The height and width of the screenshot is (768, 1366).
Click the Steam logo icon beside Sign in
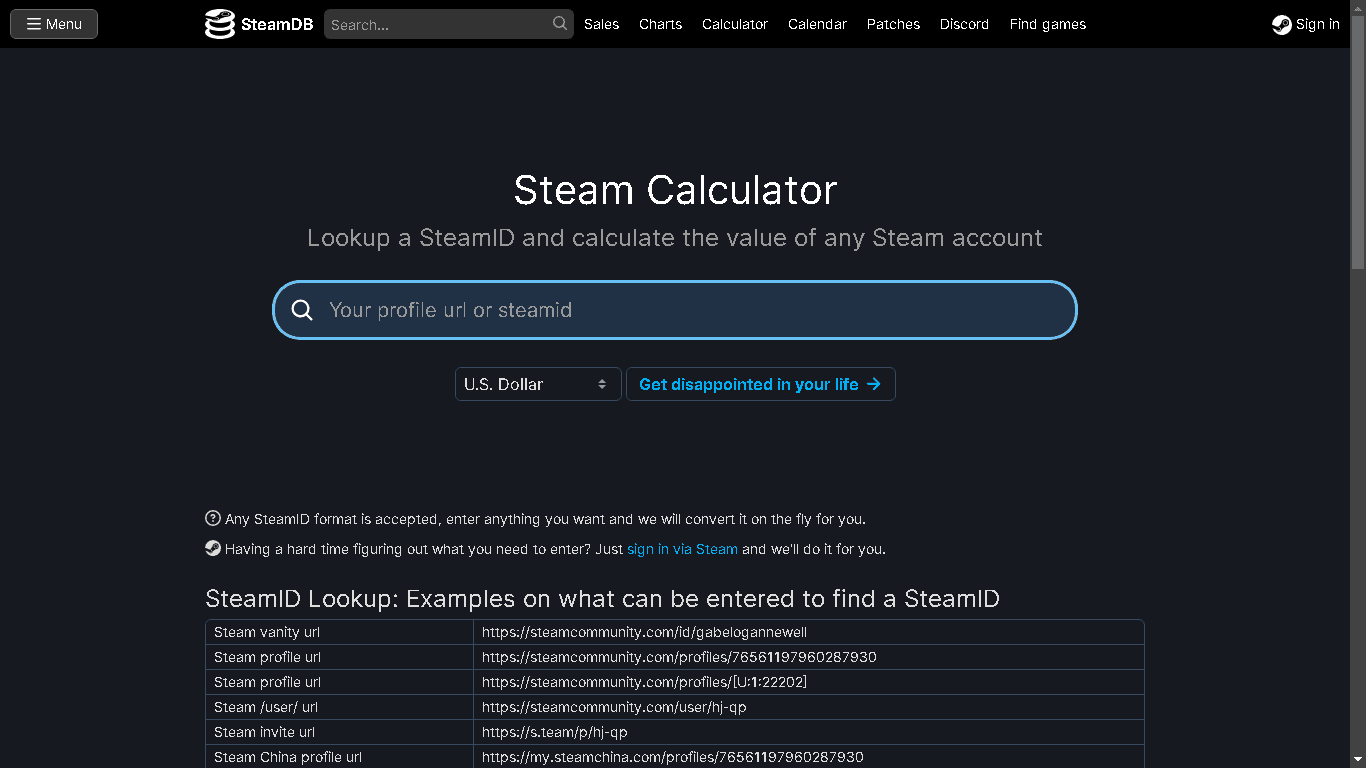click(x=1281, y=25)
